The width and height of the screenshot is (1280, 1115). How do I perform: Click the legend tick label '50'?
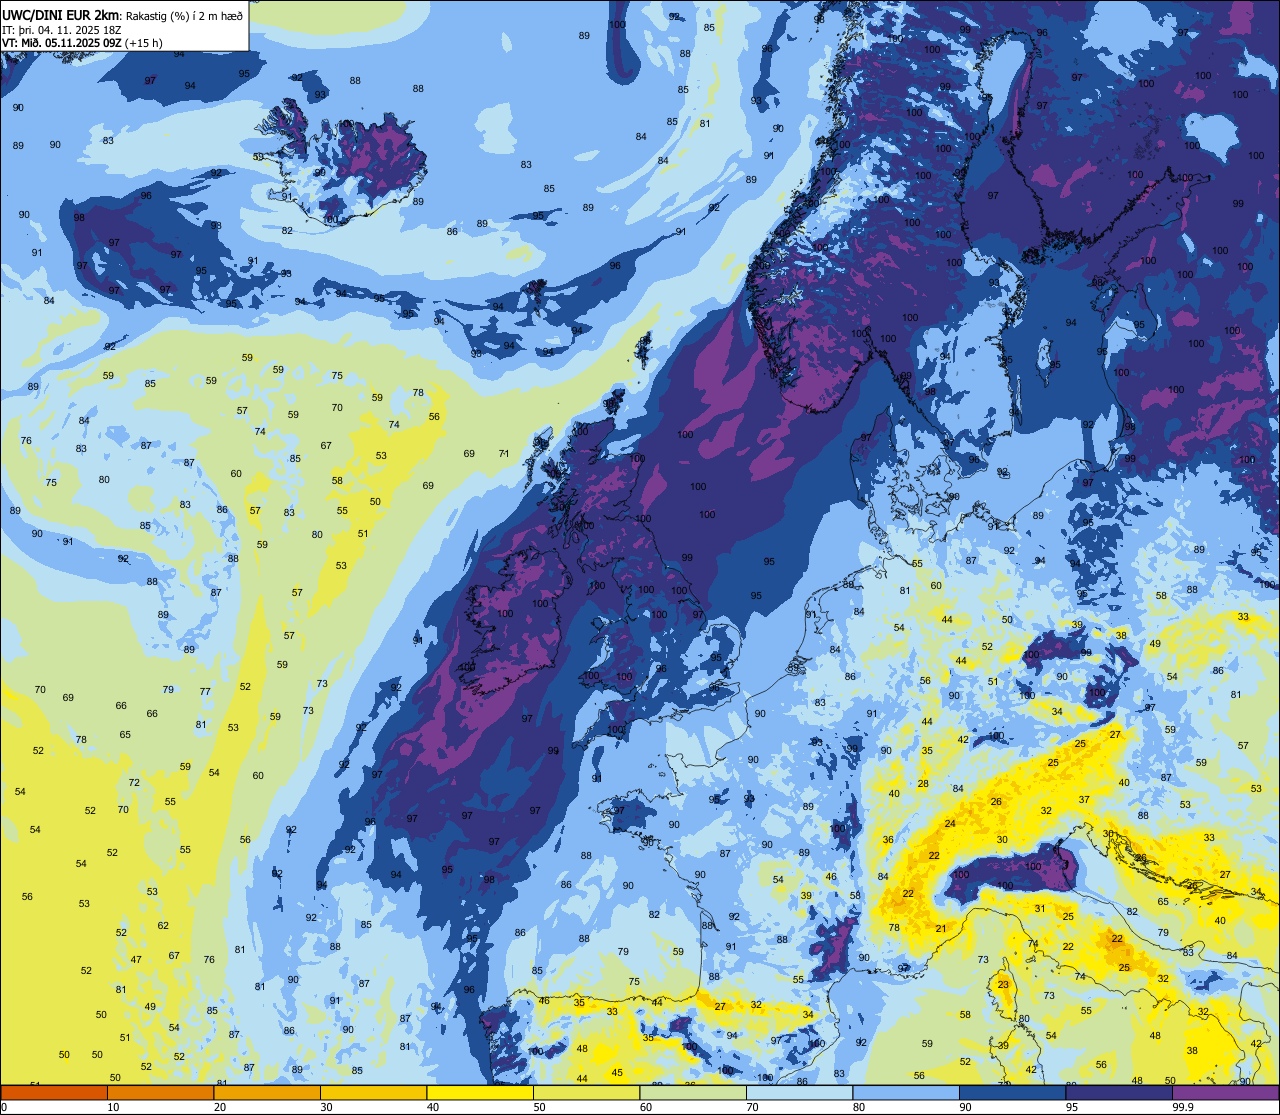[539, 1107]
